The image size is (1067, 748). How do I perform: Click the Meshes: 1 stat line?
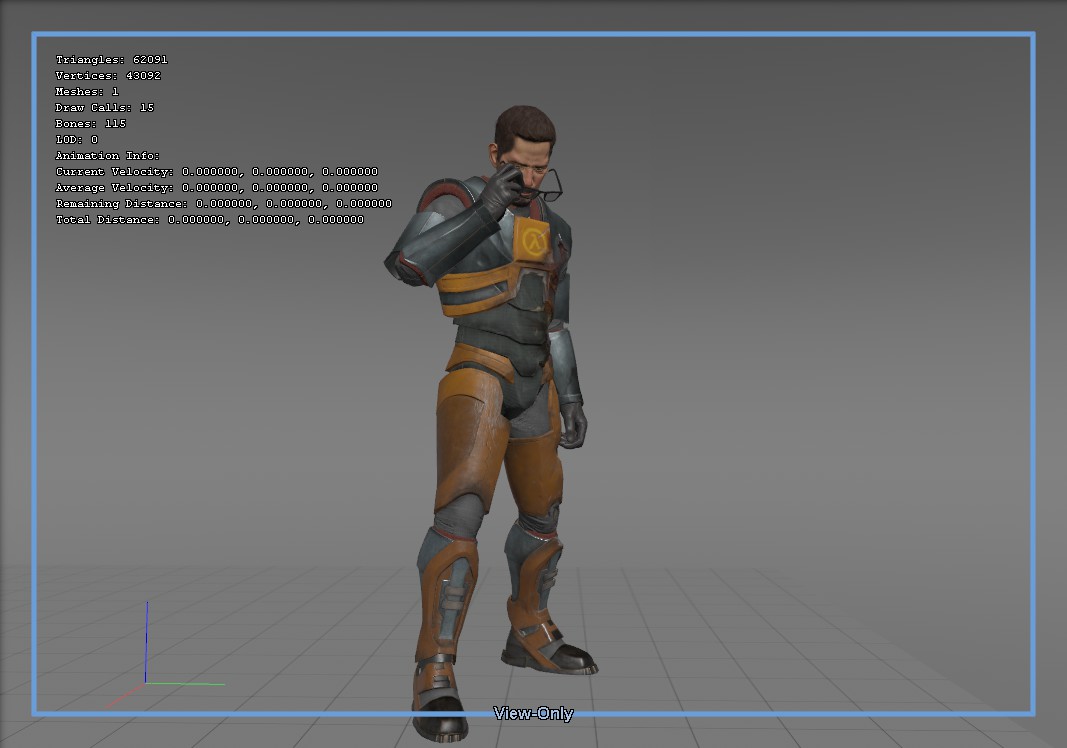pyautogui.click(x=87, y=92)
